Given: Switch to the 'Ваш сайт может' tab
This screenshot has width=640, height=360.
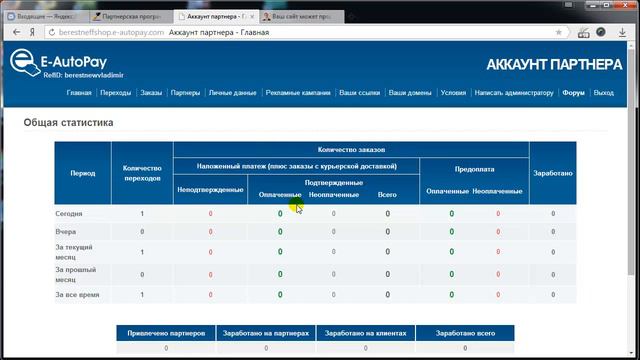Looking at the screenshot, I should [301, 17].
